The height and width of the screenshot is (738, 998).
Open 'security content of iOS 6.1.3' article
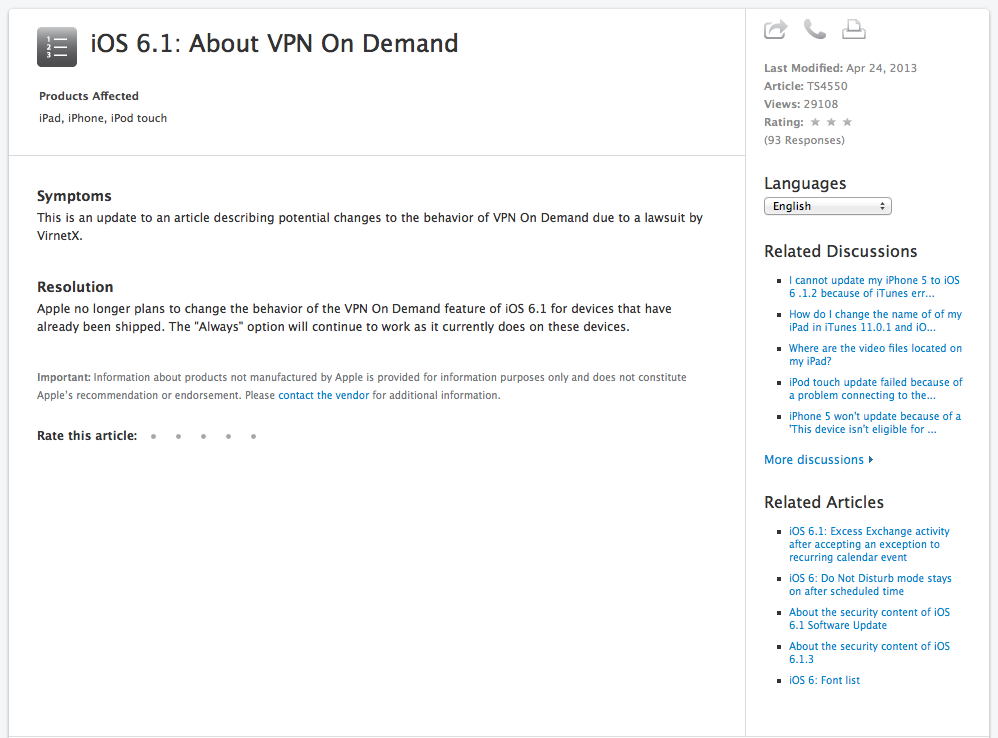click(868, 653)
